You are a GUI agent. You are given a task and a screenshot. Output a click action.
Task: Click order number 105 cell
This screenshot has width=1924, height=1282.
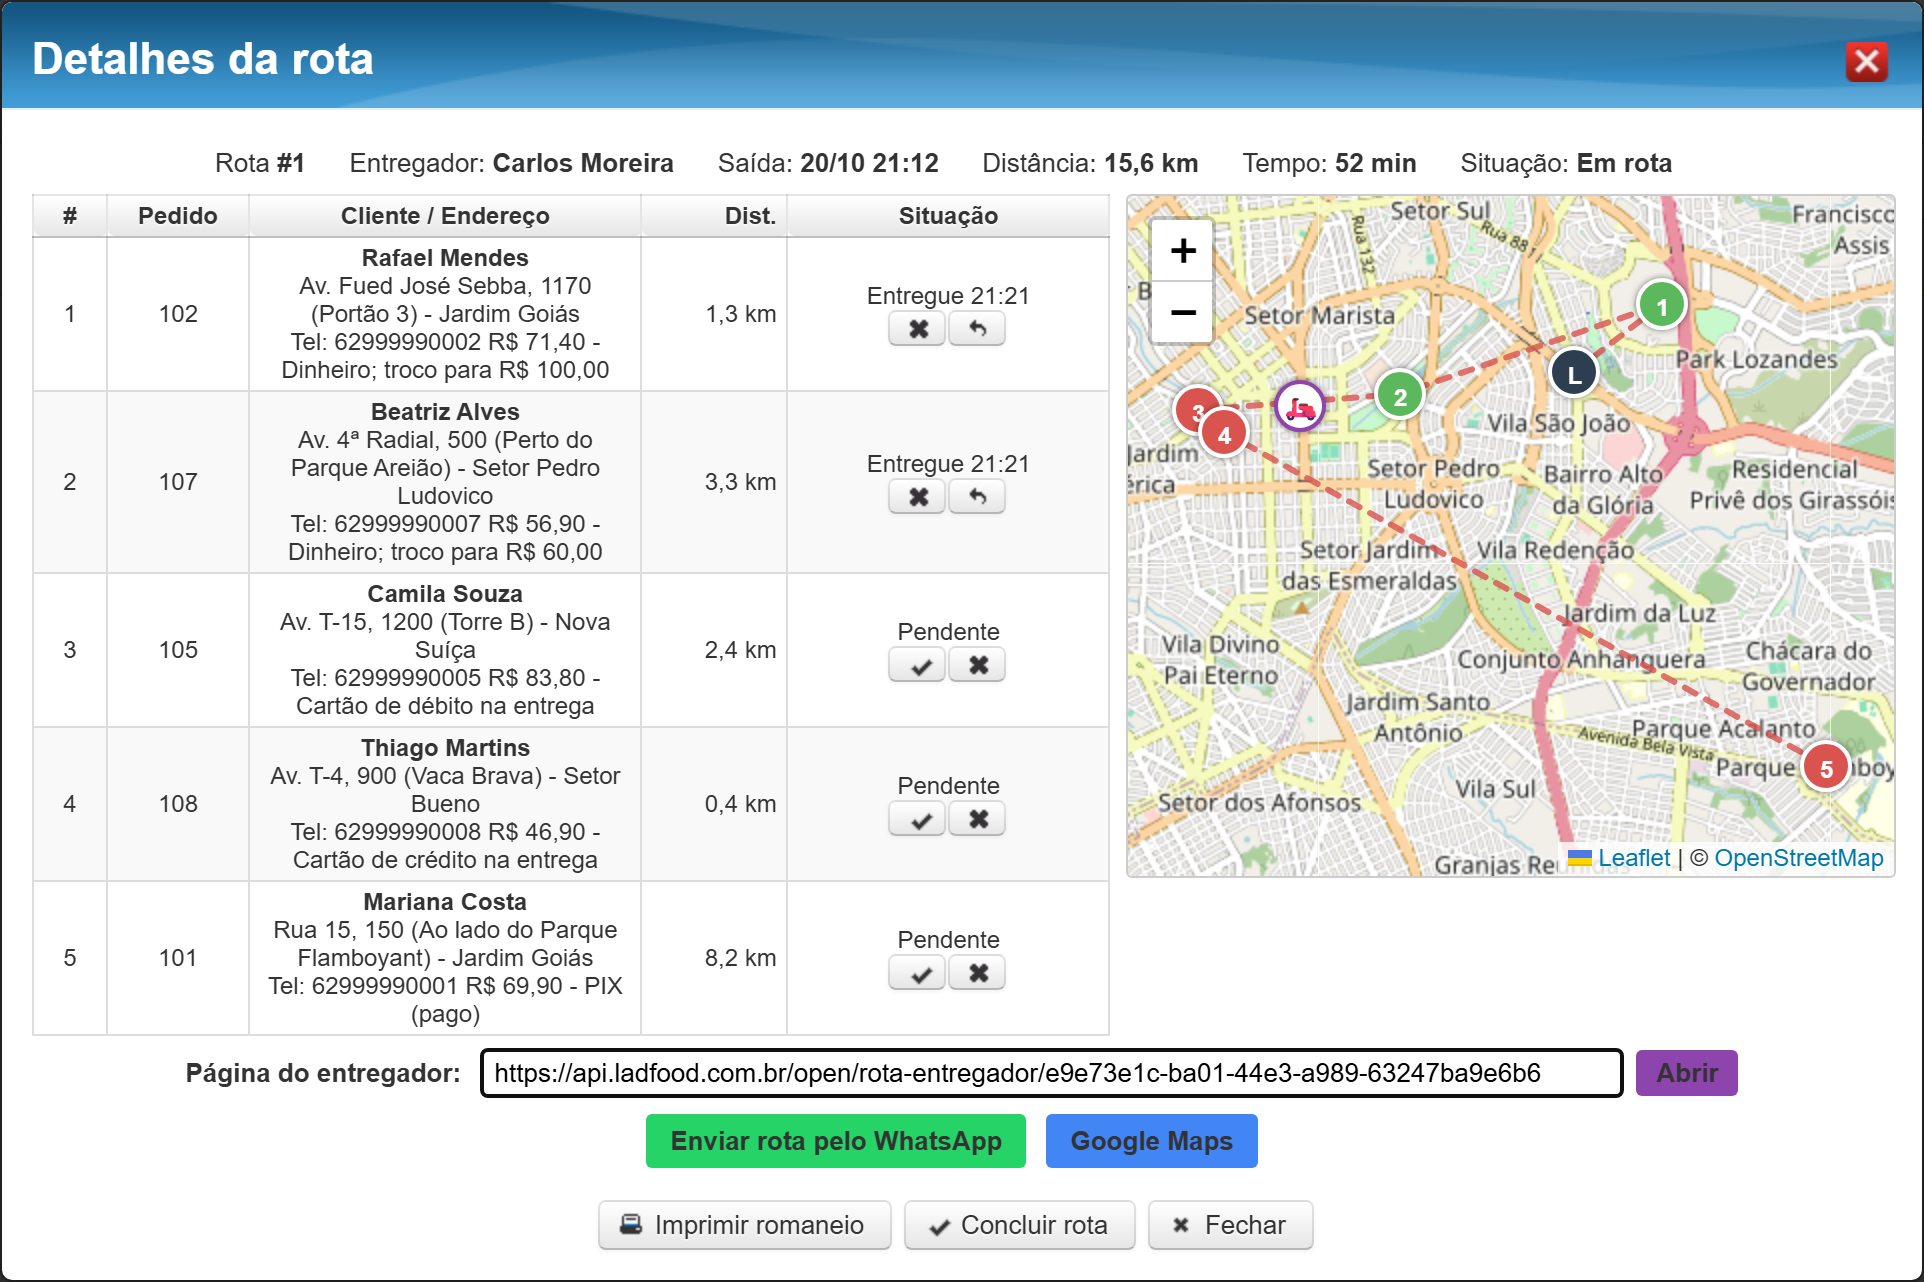[x=178, y=650]
